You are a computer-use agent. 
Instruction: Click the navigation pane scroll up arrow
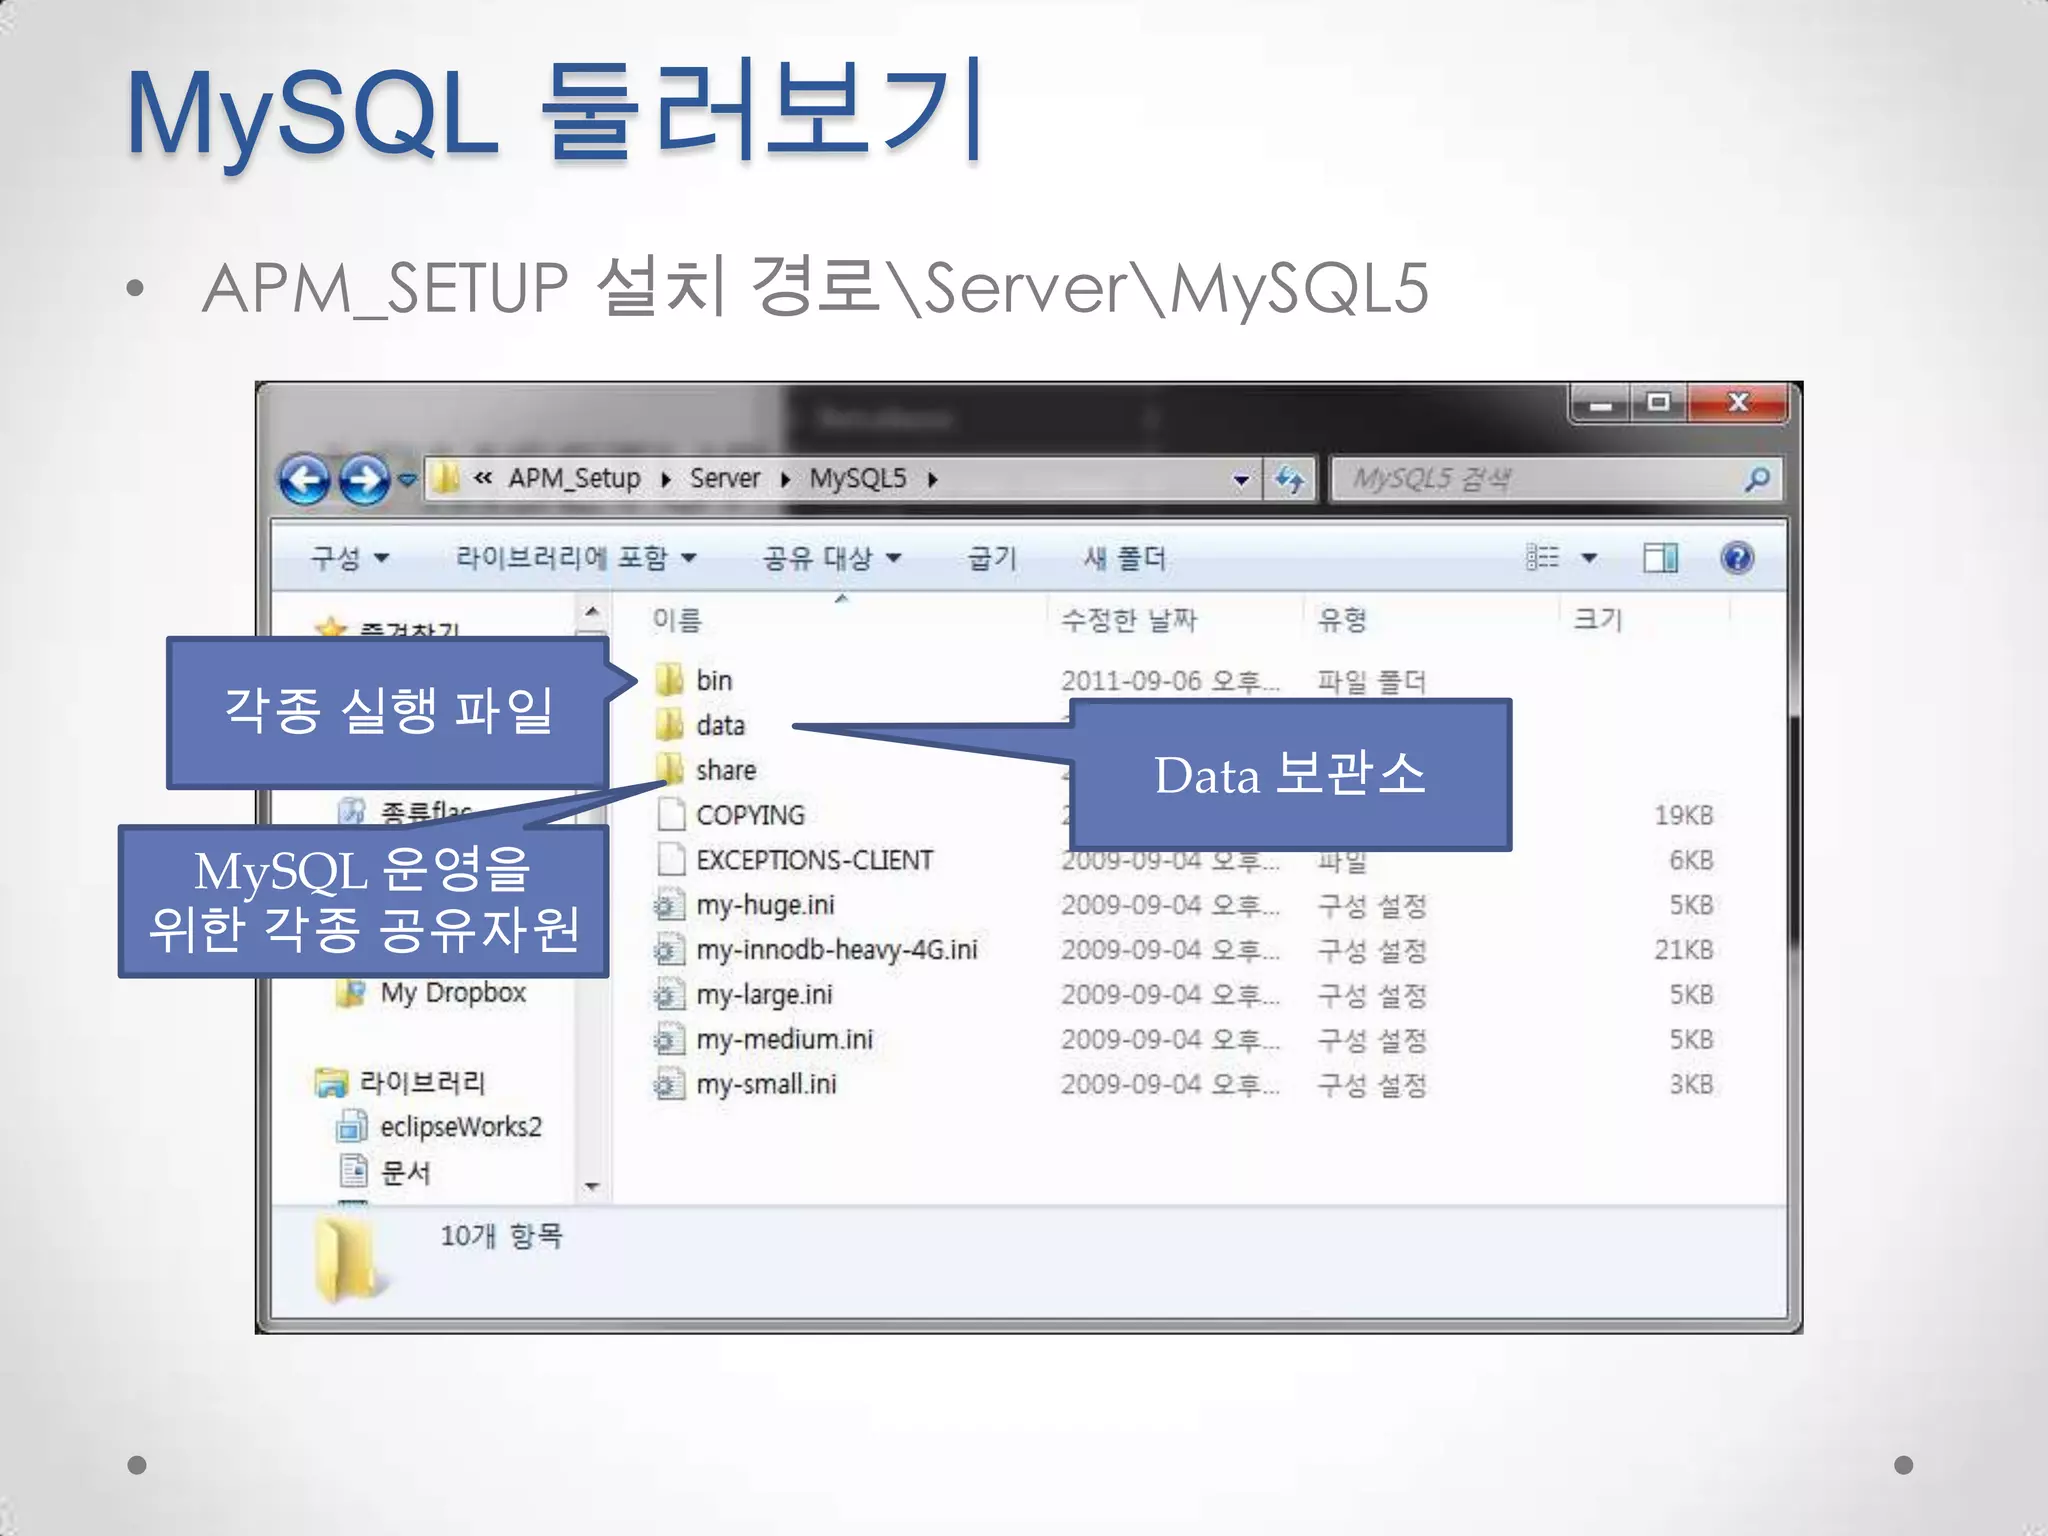coord(592,611)
